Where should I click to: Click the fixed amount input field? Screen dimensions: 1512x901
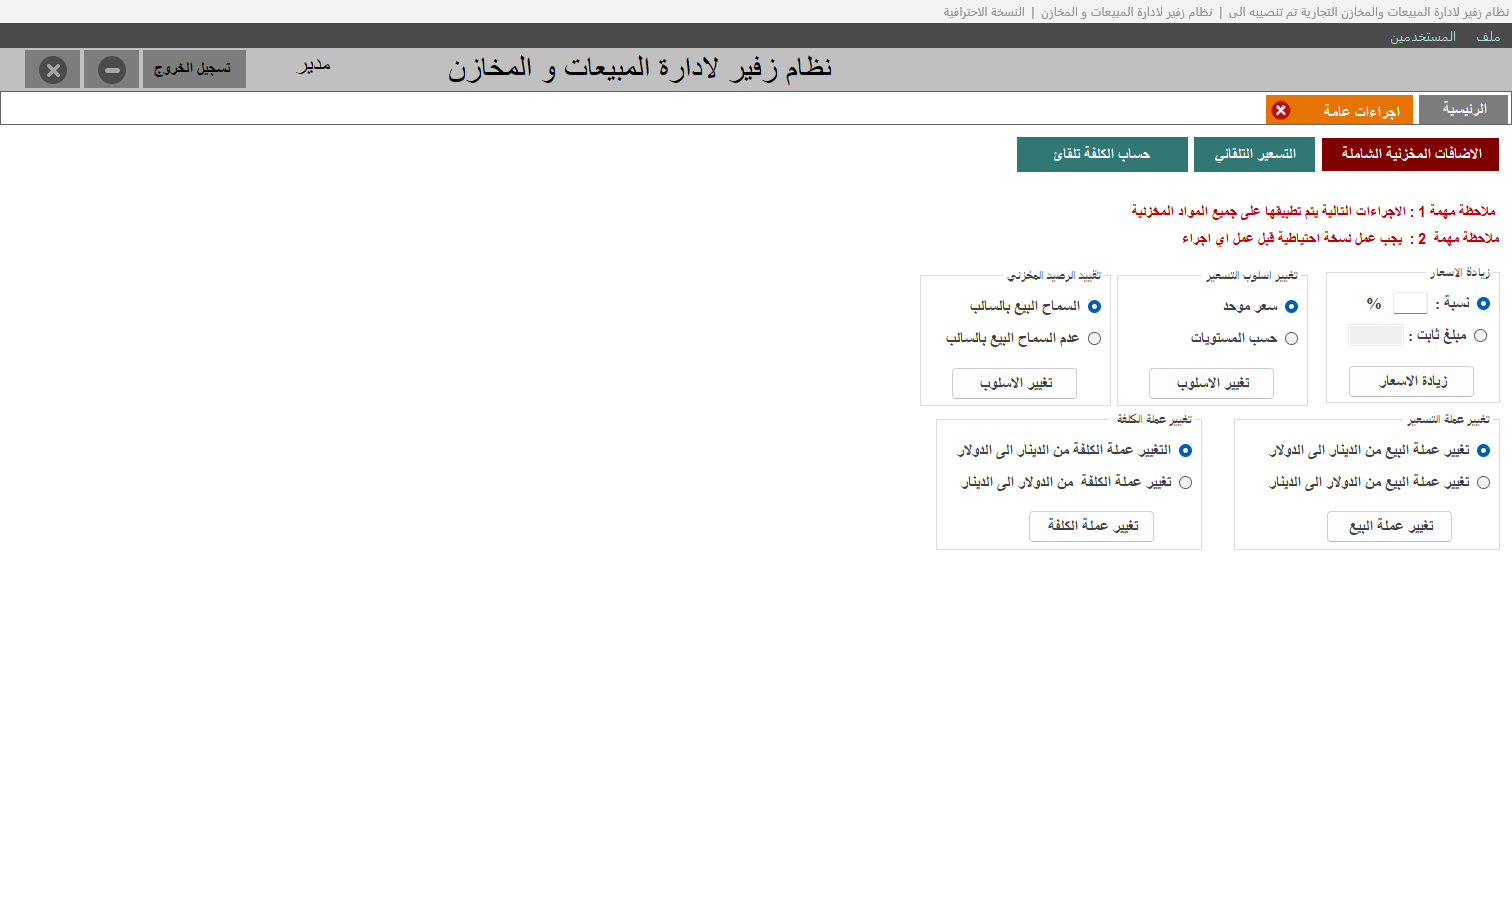(1376, 335)
